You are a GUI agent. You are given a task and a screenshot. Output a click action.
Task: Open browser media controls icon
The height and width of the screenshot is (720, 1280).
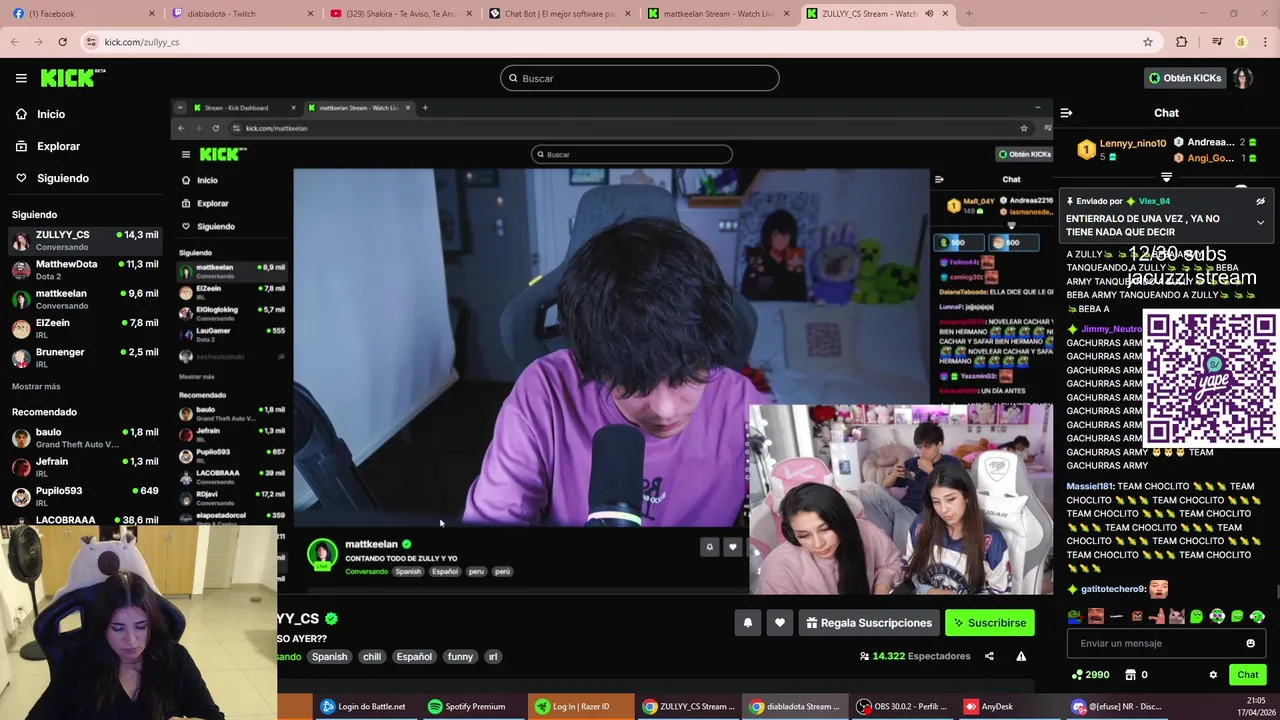(1217, 42)
